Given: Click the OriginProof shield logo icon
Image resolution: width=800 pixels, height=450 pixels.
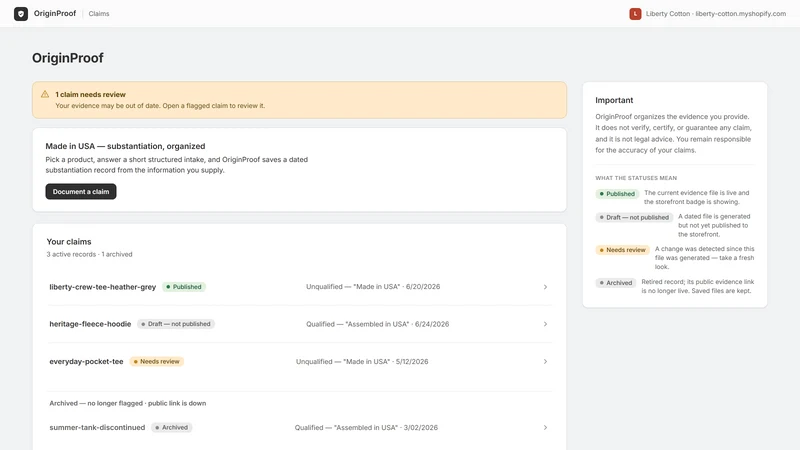Looking at the screenshot, I should point(21,14).
